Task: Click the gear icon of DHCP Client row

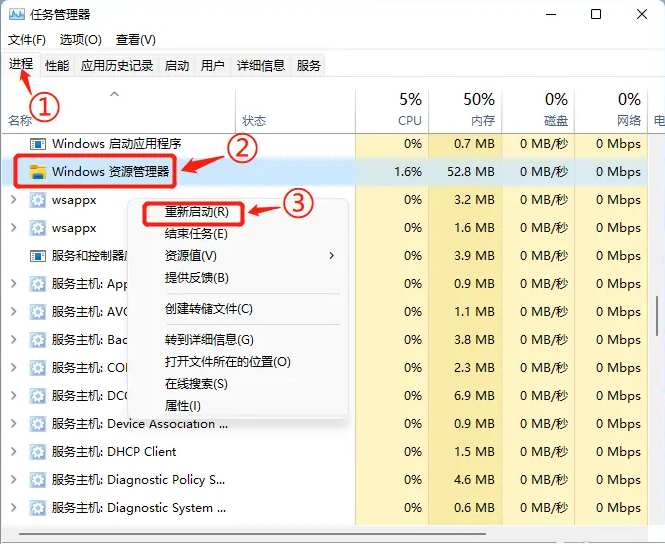Action: pos(38,452)
